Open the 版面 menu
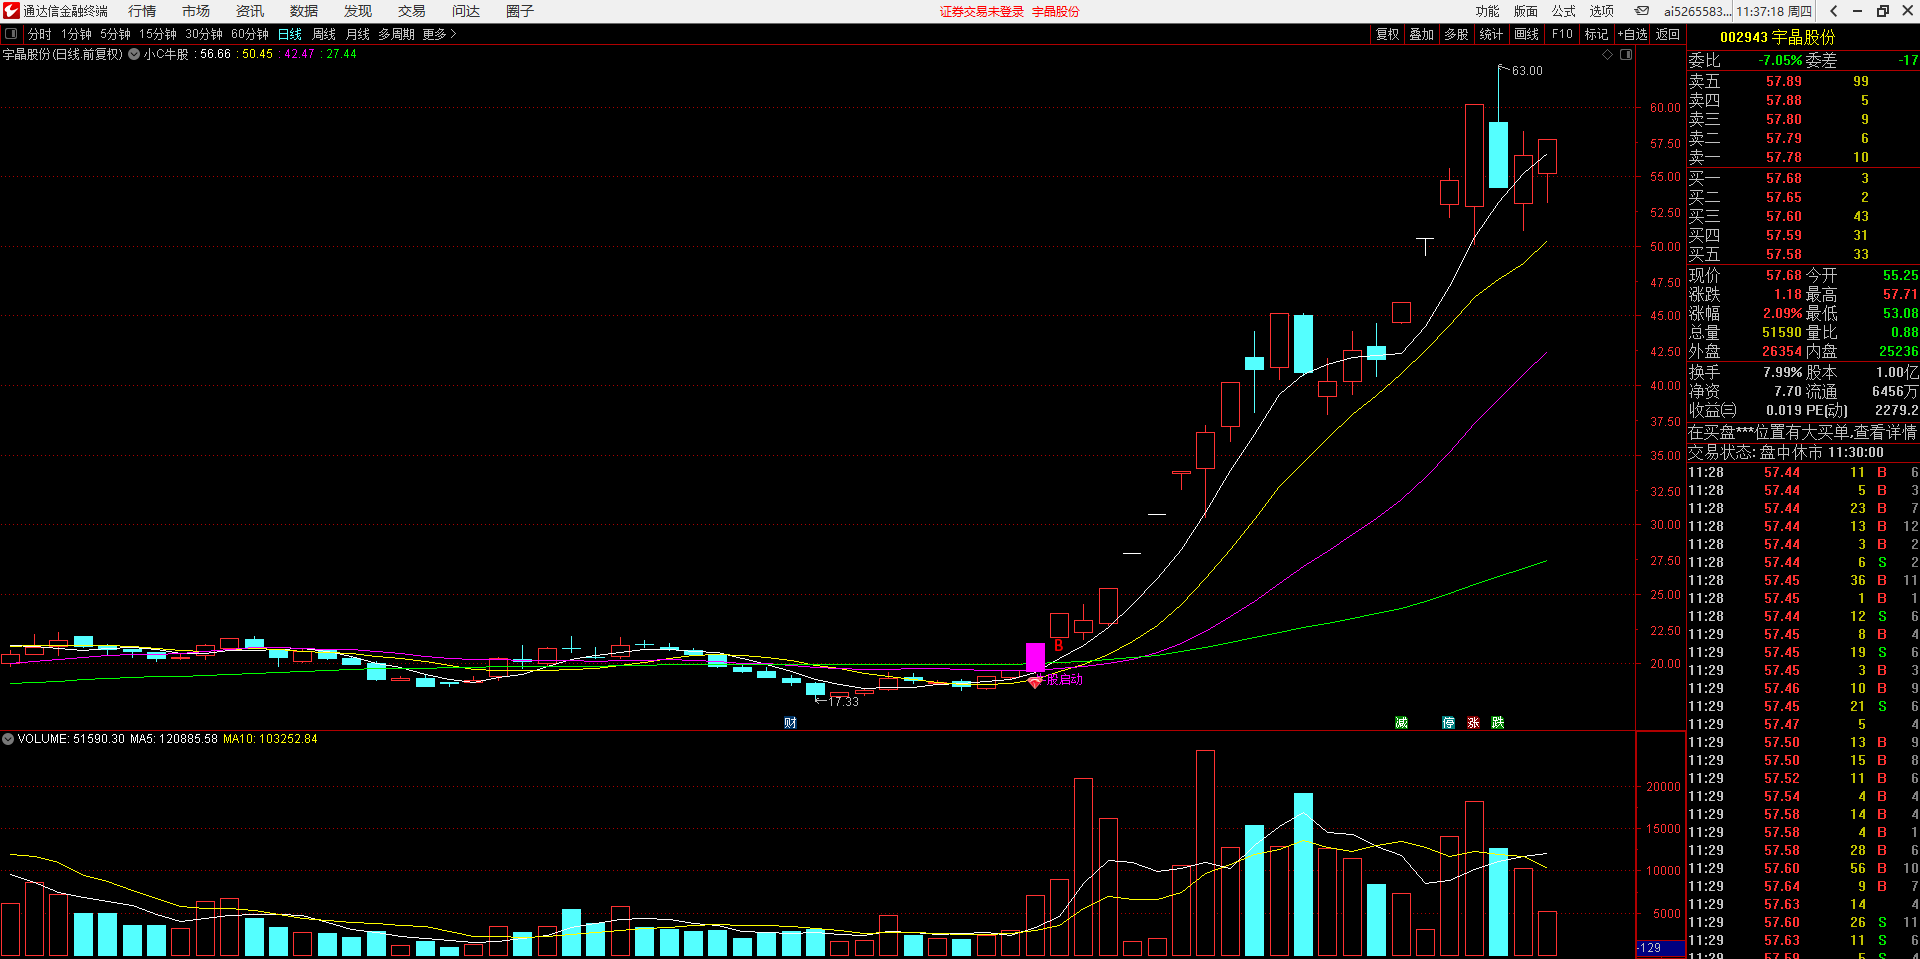 (1526, 11)
